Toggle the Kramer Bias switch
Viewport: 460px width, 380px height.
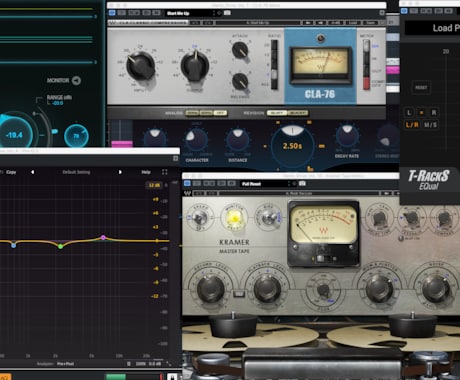(269, 218)
